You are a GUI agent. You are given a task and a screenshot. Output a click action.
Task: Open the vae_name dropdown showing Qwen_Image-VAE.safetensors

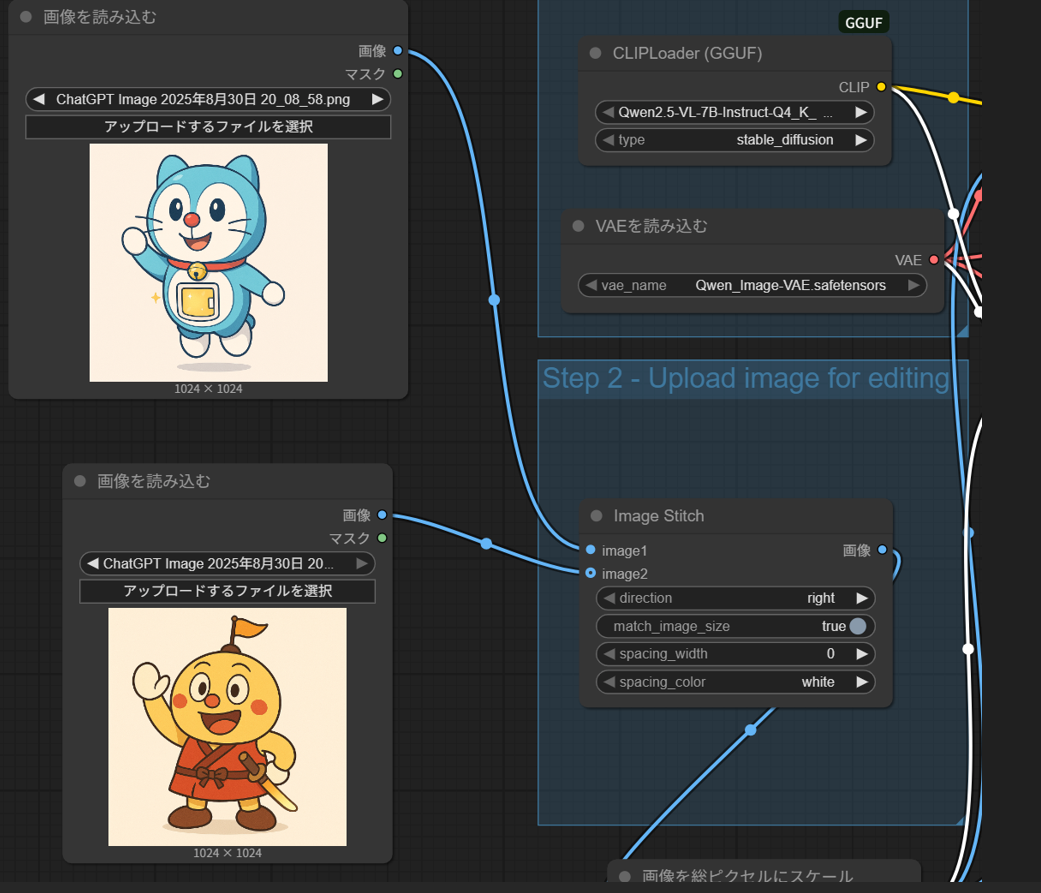(752, 285)
